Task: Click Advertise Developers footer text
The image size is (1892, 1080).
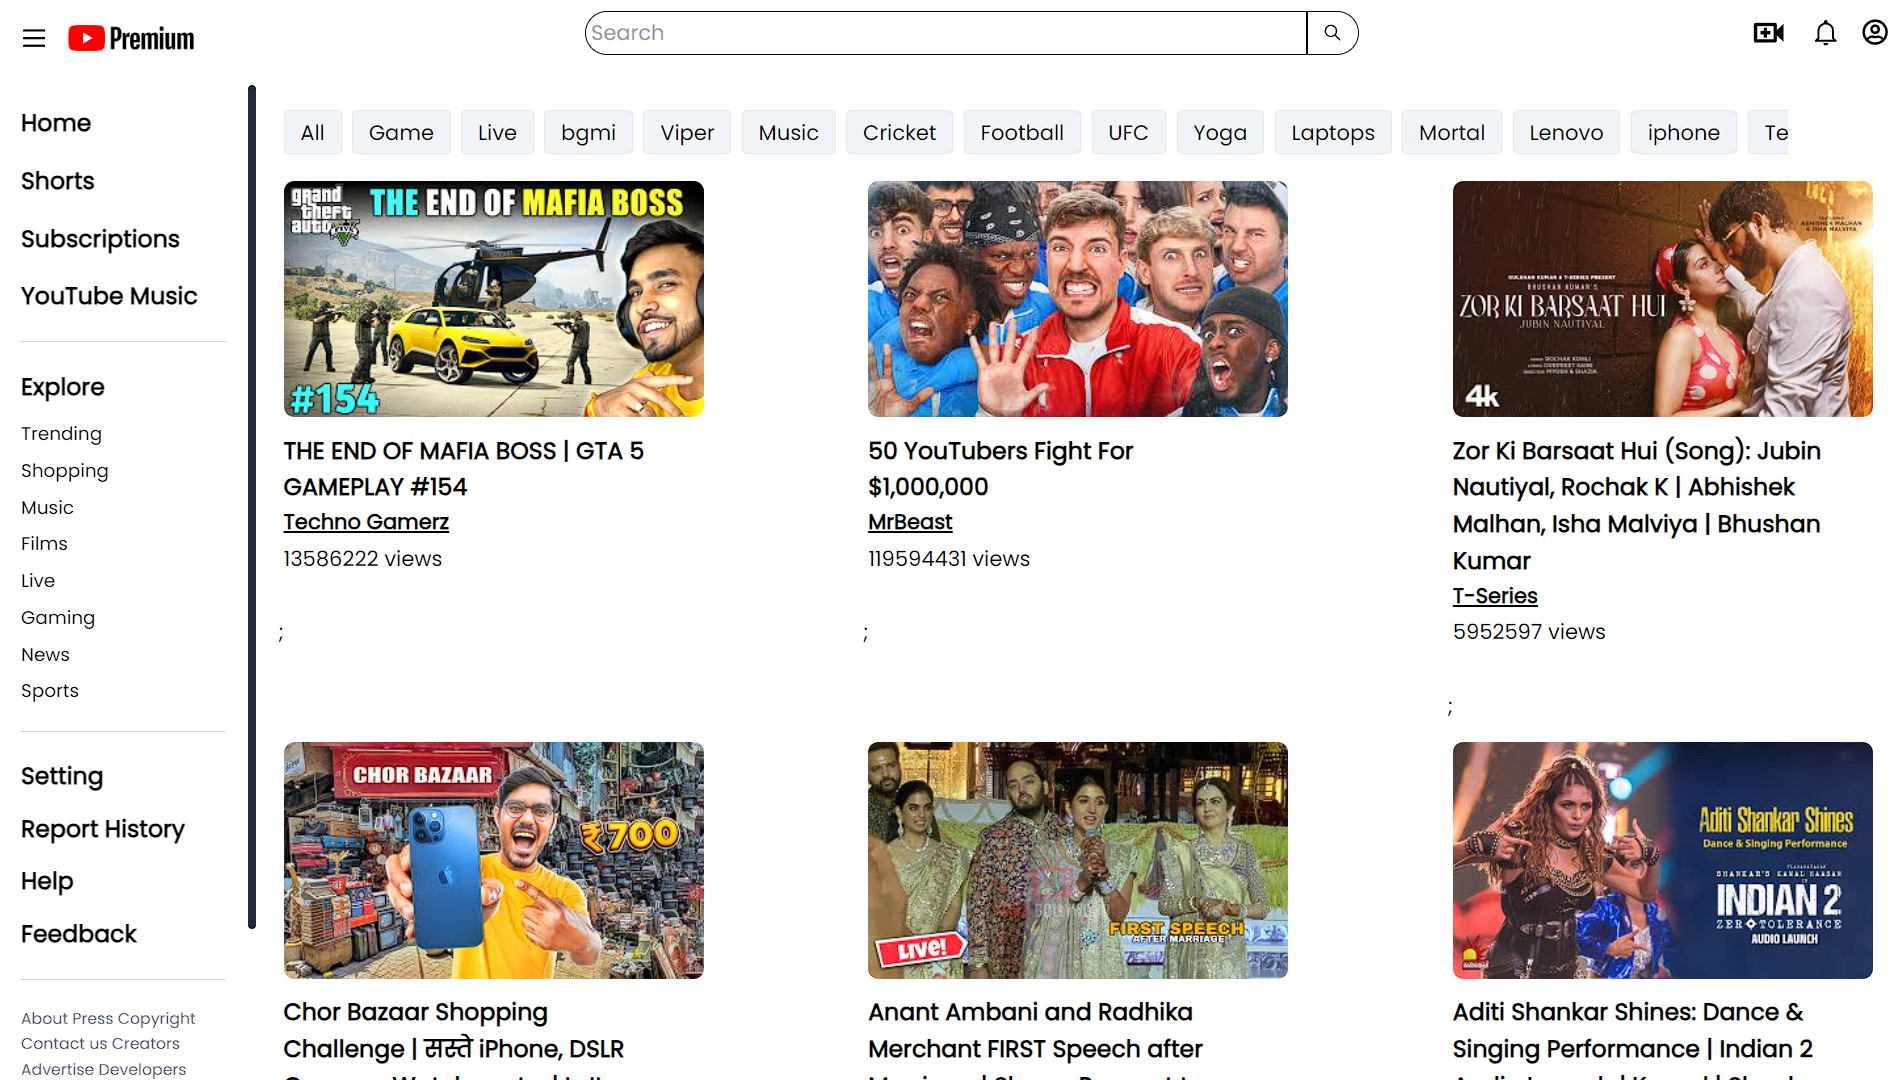Action: point(103,1069)
